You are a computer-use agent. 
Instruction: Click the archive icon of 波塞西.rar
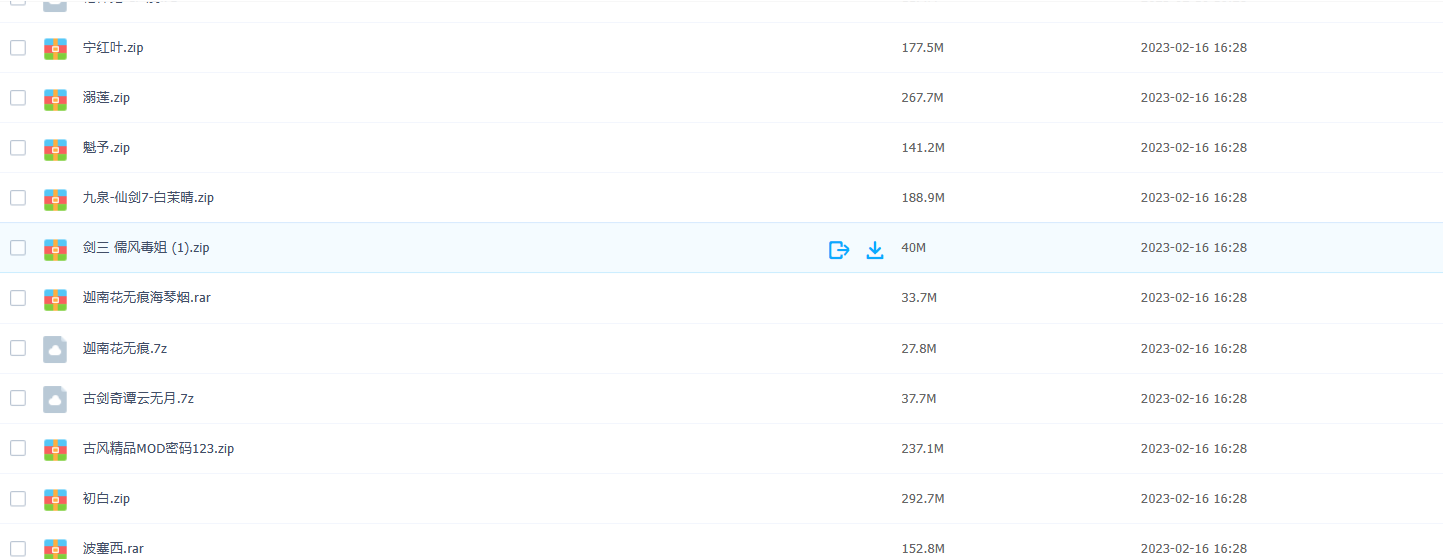click(x=55, y=548)
